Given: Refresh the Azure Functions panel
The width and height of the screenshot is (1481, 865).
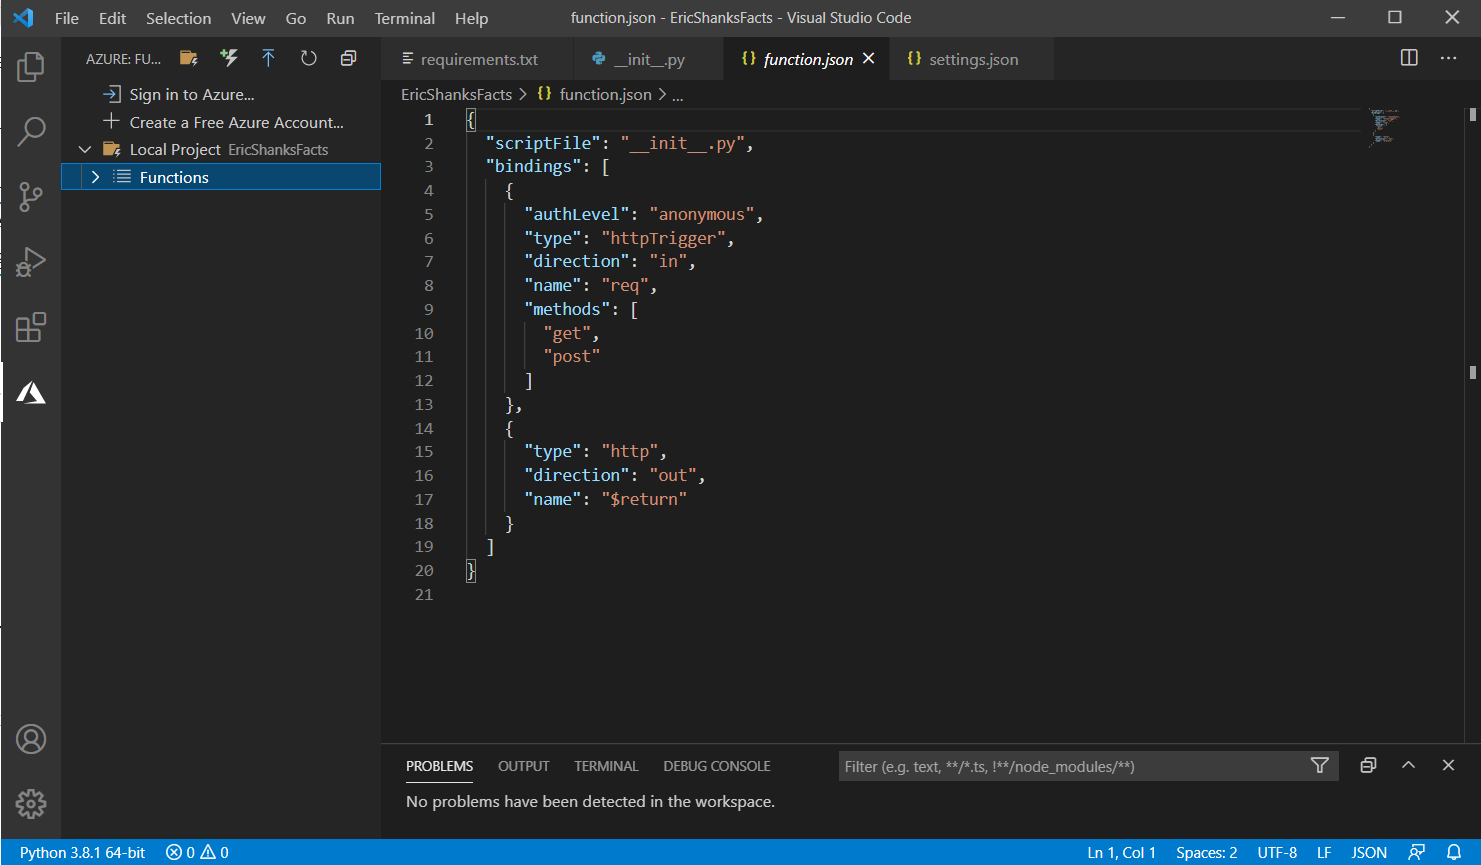Looking at the screenshot, I should click(x=308, y=58).
